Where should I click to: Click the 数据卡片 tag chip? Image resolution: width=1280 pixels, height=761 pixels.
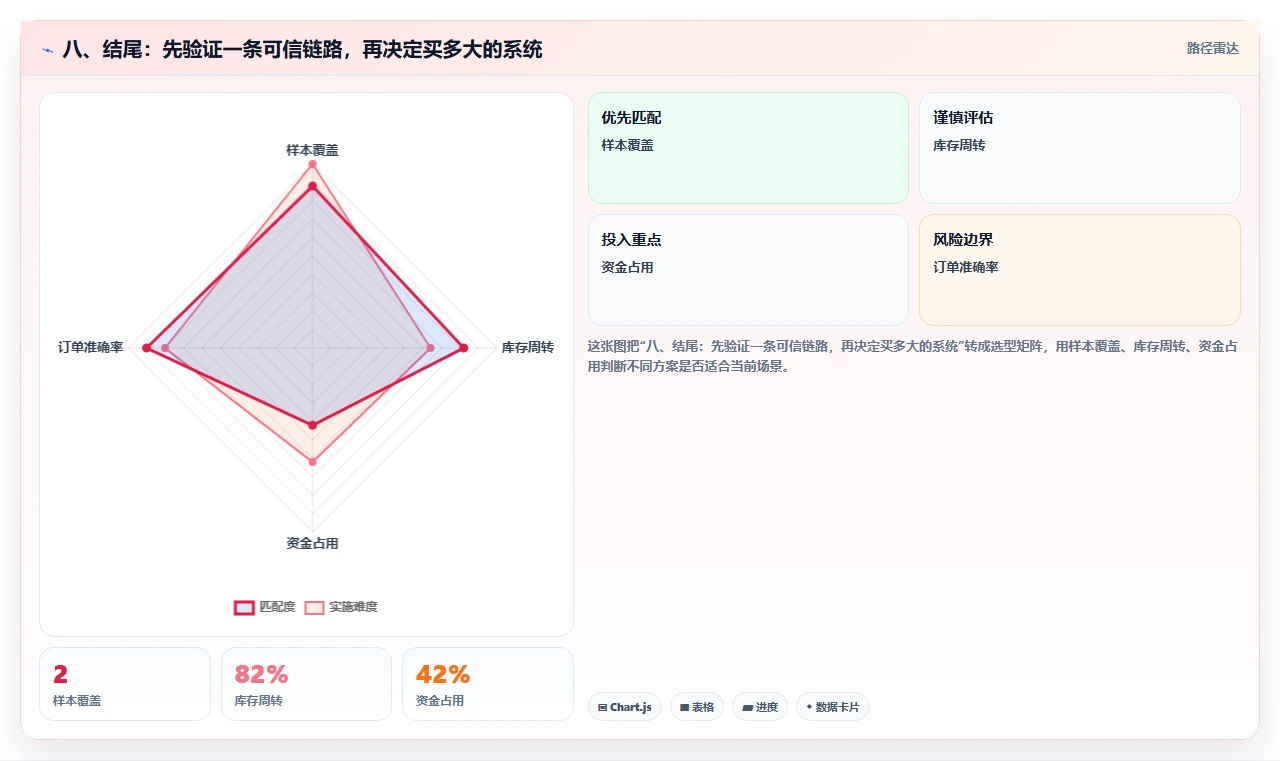(833, 707)
